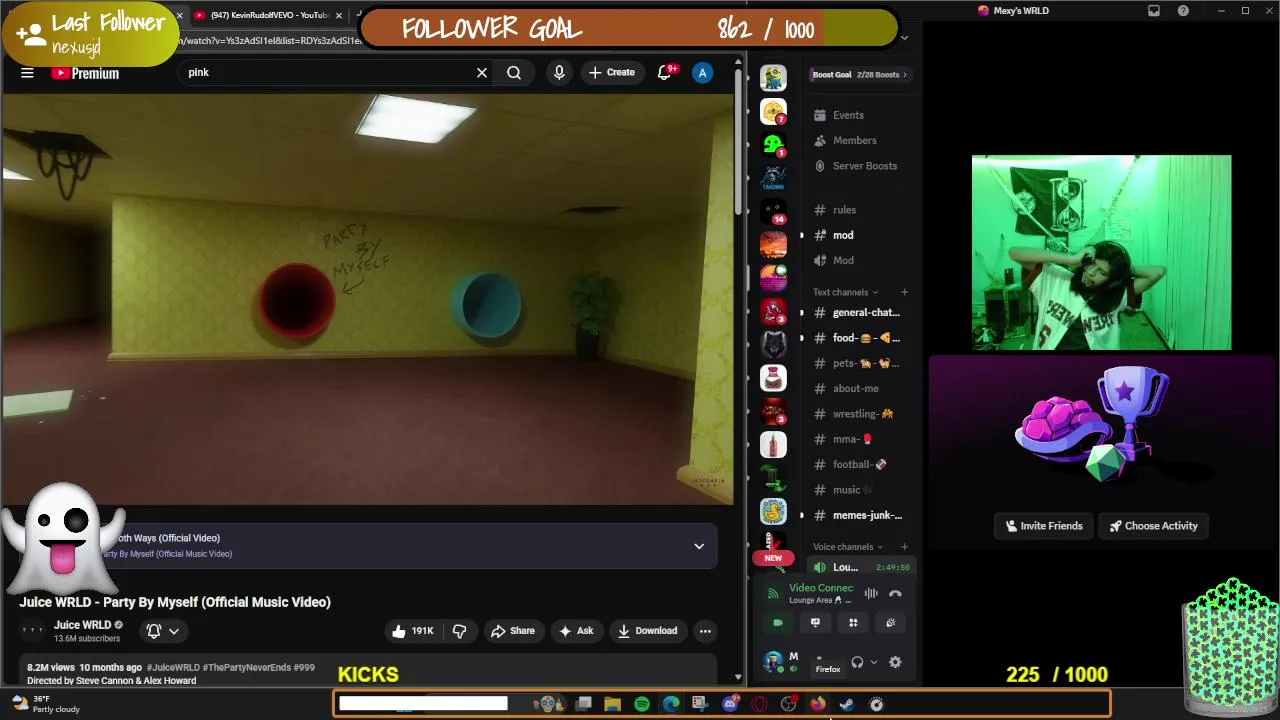Screen dimensions: 1280x720
Task: Toggle Discord deafen headphones
Action: pos(857,662)
